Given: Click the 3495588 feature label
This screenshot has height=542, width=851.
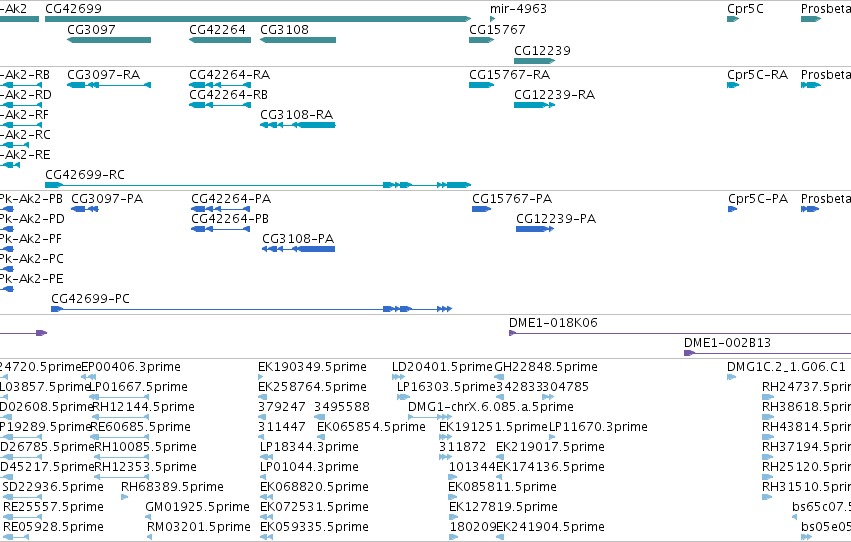Looking at the screenshot, I should (x=342, y=407).
